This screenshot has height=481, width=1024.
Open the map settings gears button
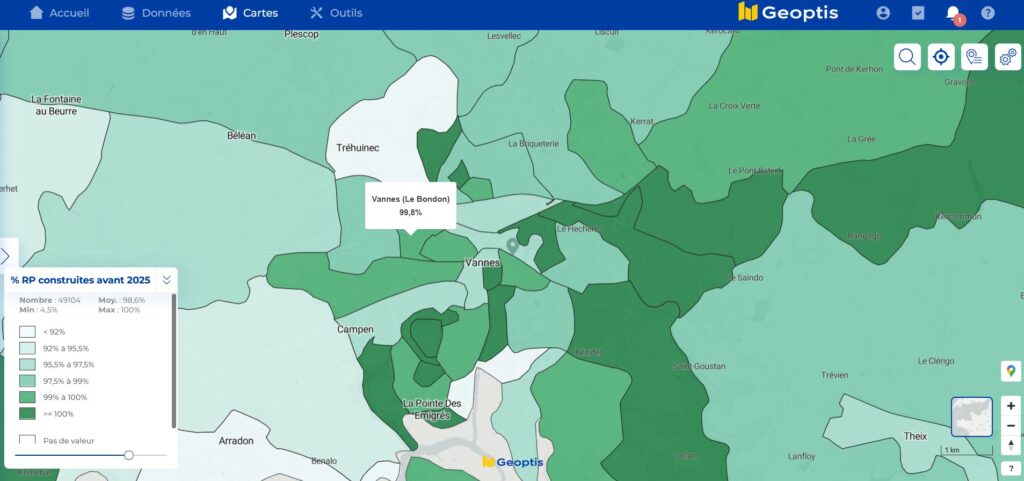click(1008, 57)
